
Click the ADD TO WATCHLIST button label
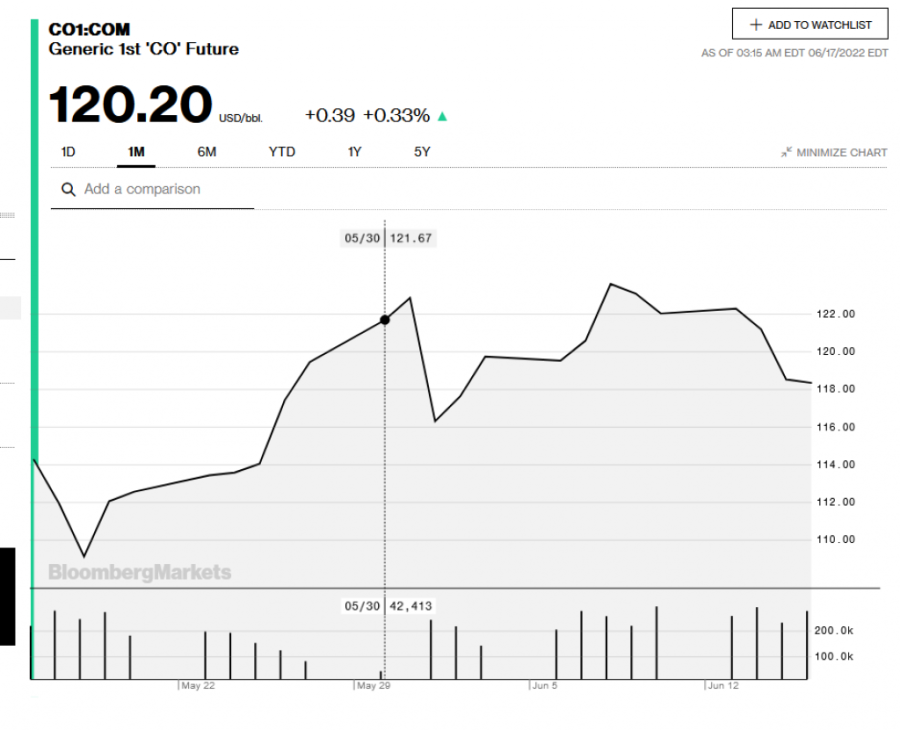819,25
